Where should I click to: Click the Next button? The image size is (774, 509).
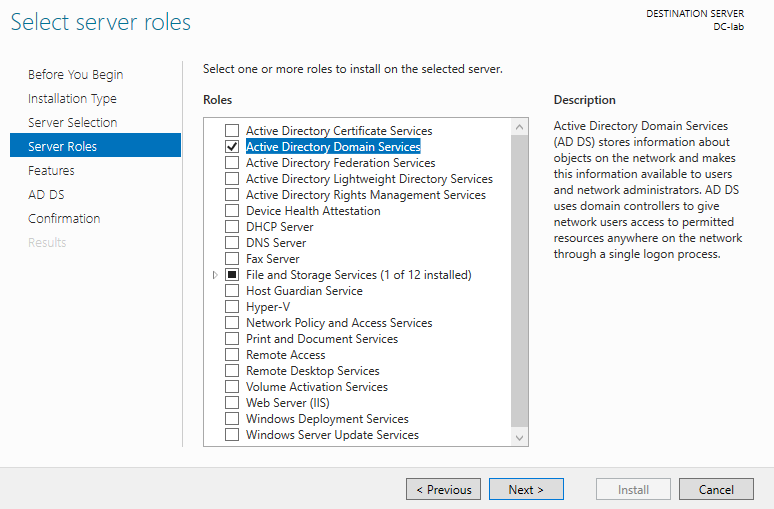[x=526, y=489]
